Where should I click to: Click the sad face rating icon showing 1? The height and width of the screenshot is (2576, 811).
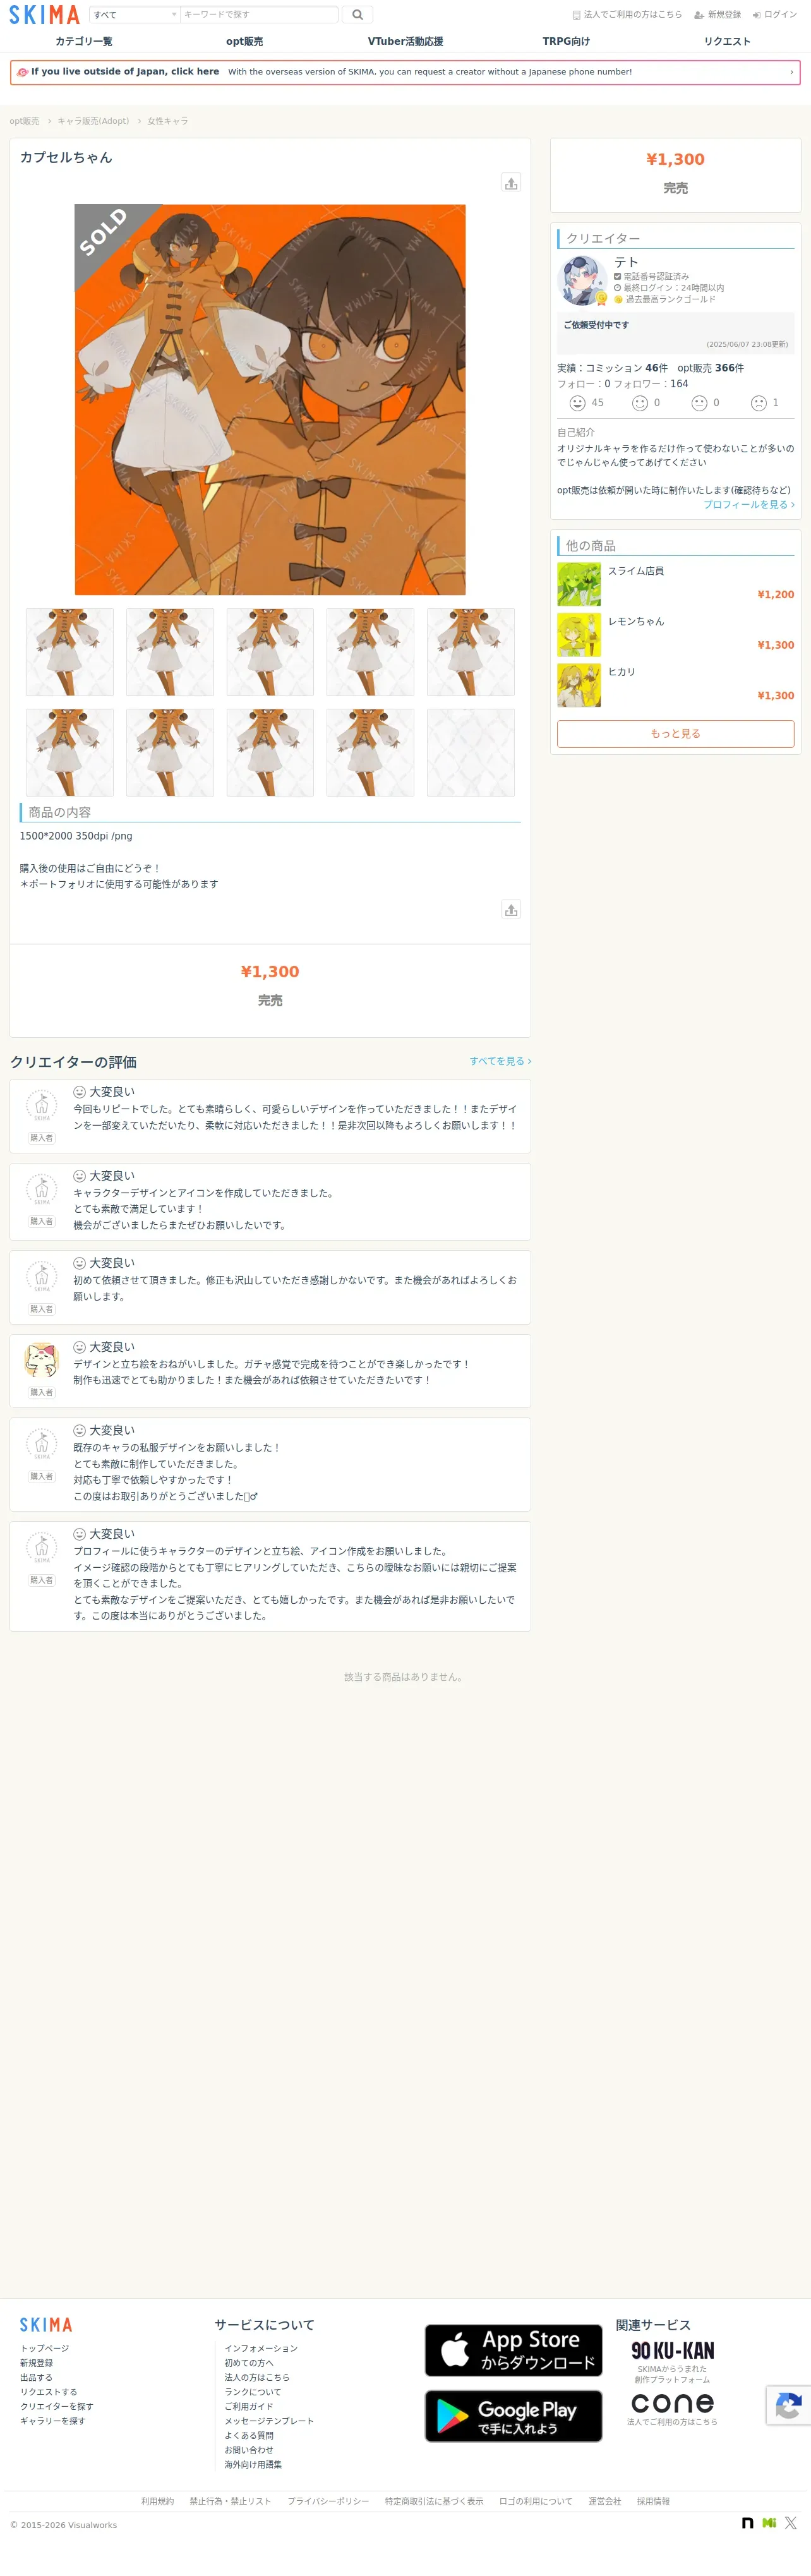click(759, 403)
